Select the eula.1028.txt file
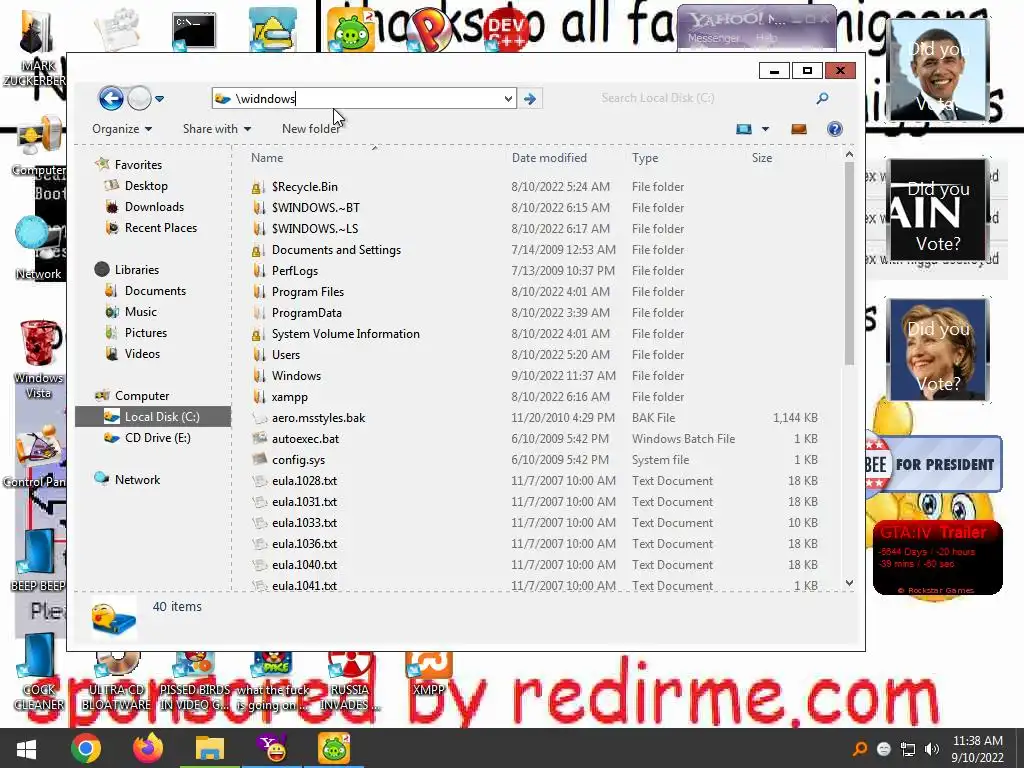1024x768 pixels. point(304,481)
